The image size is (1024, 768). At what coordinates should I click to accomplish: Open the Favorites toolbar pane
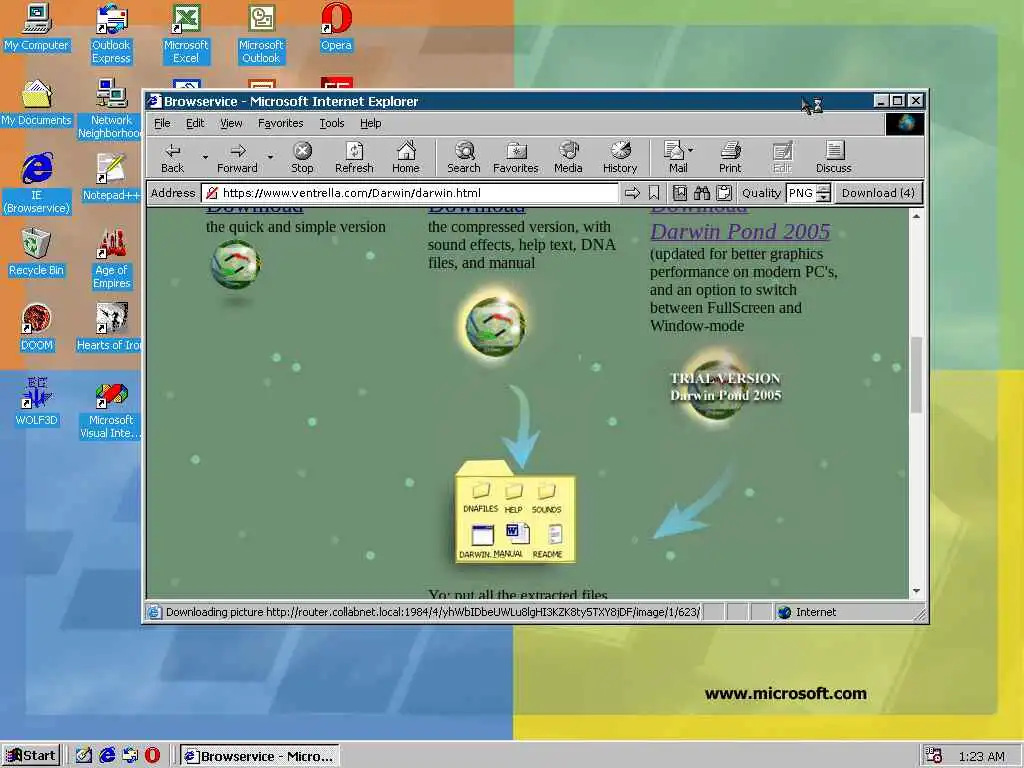coord(516,157)
